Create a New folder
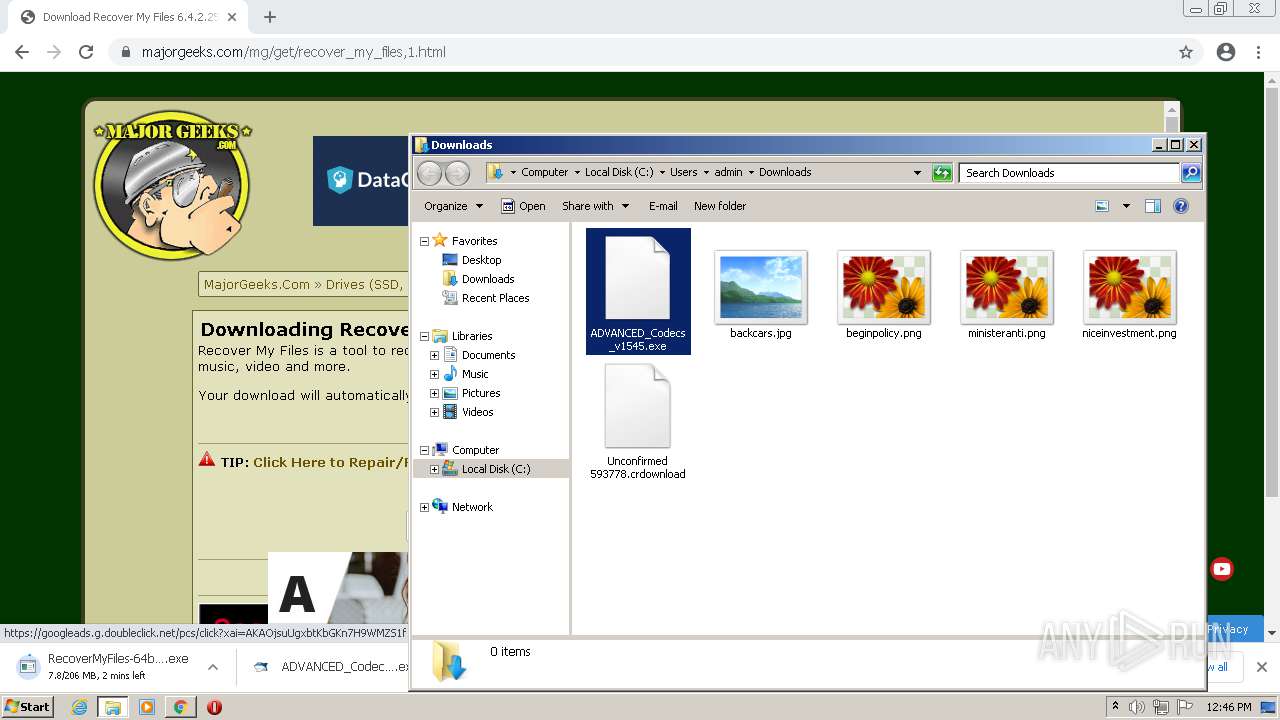 pos(720,206)
